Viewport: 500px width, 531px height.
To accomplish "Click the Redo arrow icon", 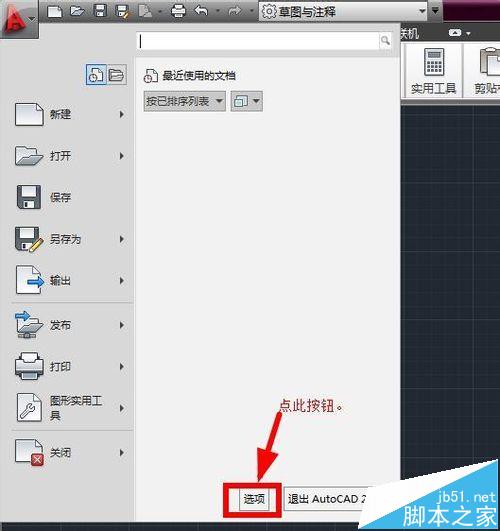I will point(234,11).
